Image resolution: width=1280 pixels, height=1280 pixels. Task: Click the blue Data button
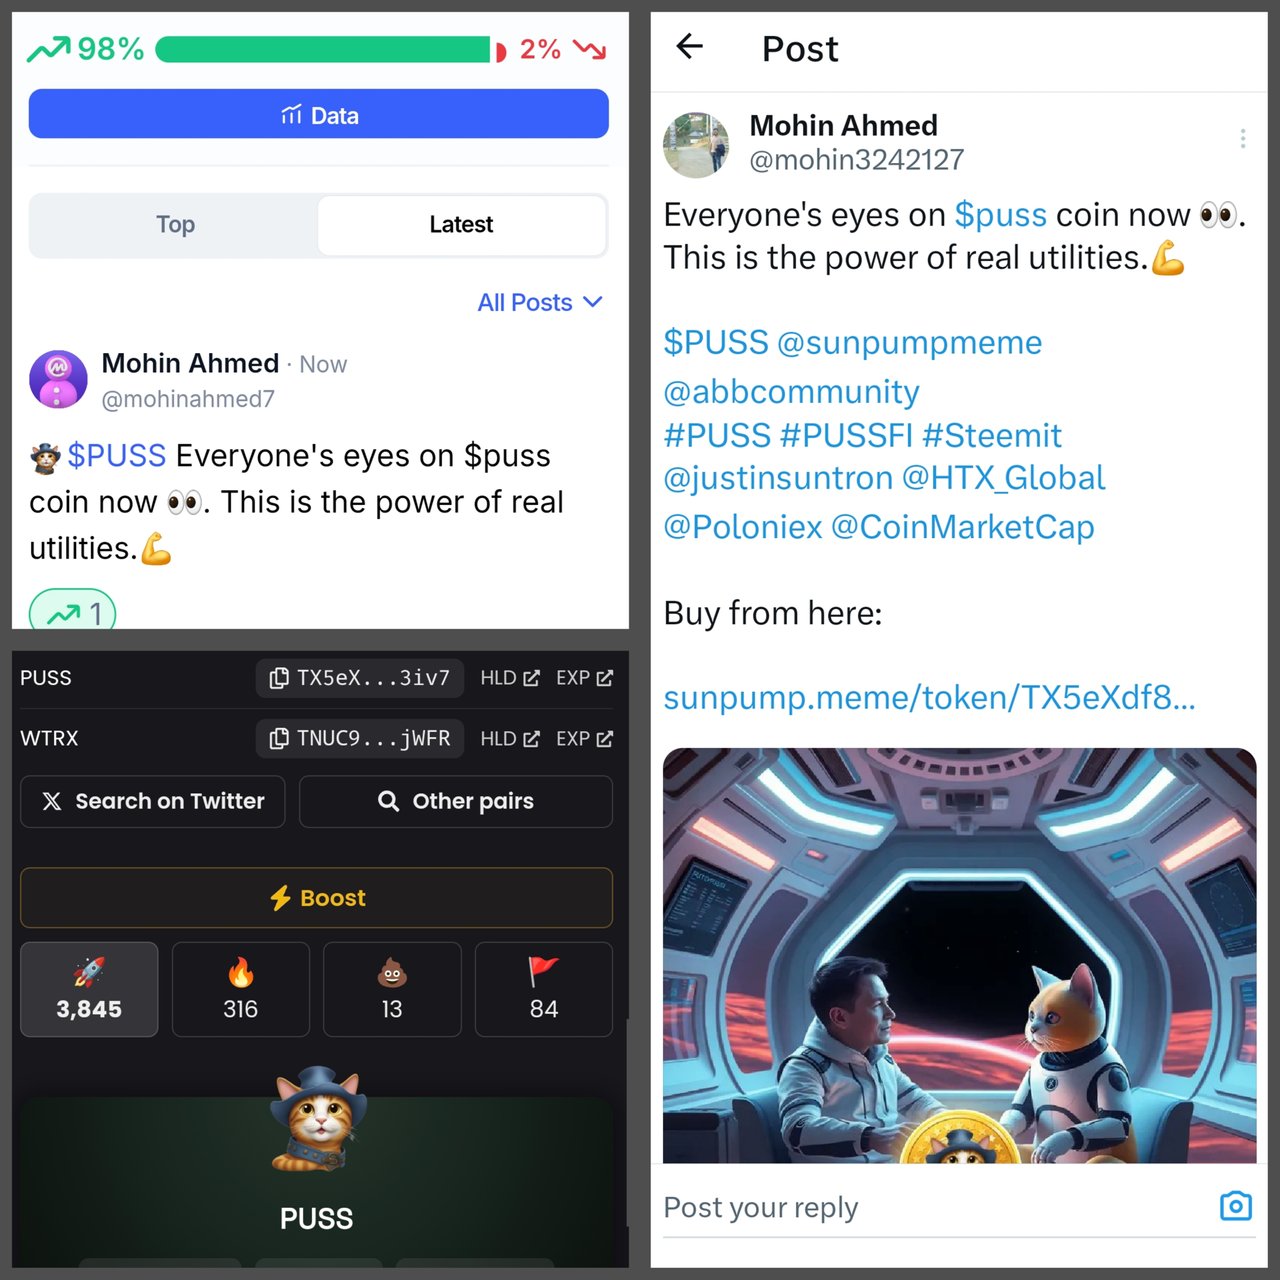318,114
